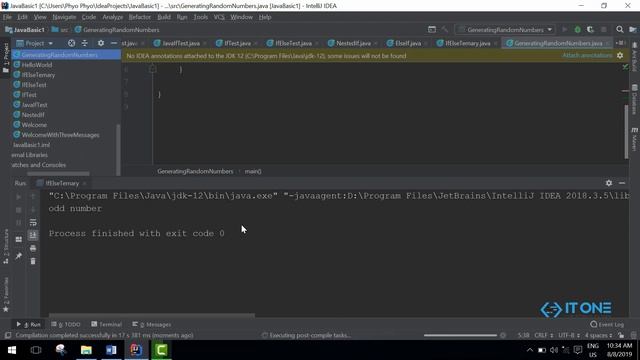Screen dimensions: 640x360
Task: Open the Terminal tool window button
Action: click(106, 324)
